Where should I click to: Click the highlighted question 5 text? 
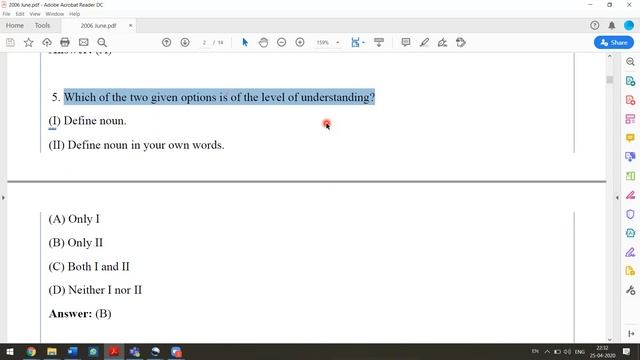click(x=219, y=97)
